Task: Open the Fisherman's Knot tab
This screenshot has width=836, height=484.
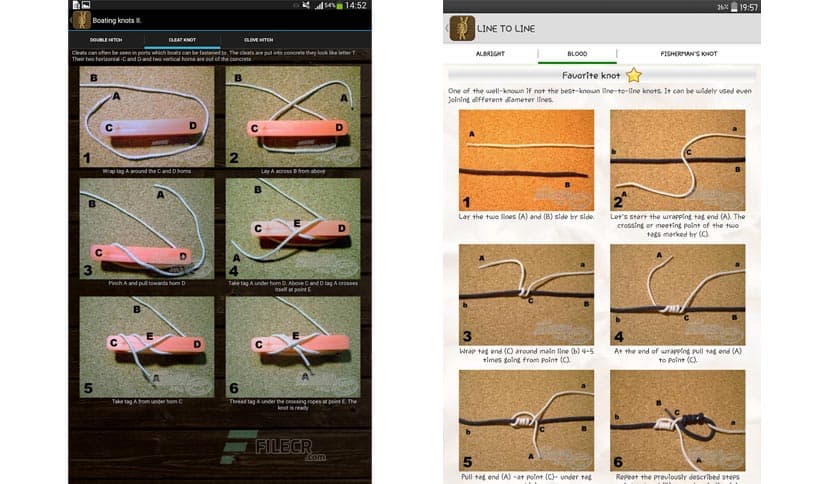Action: (x=688, y=54)
